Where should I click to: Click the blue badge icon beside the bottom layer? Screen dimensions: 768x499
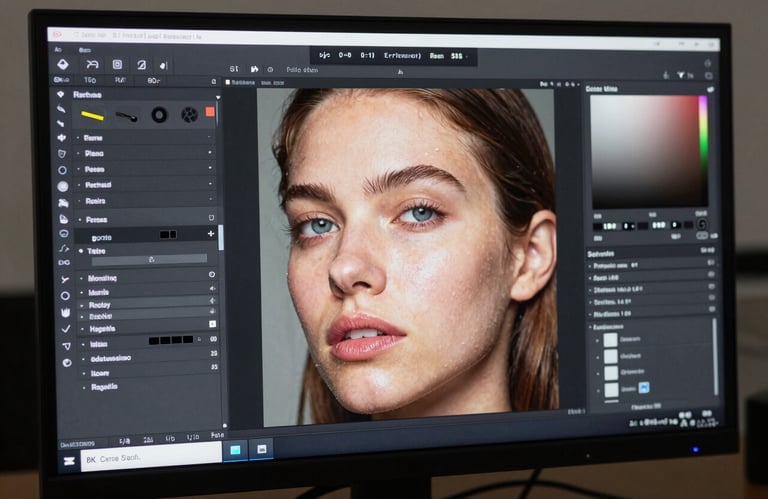click(644, 388)
